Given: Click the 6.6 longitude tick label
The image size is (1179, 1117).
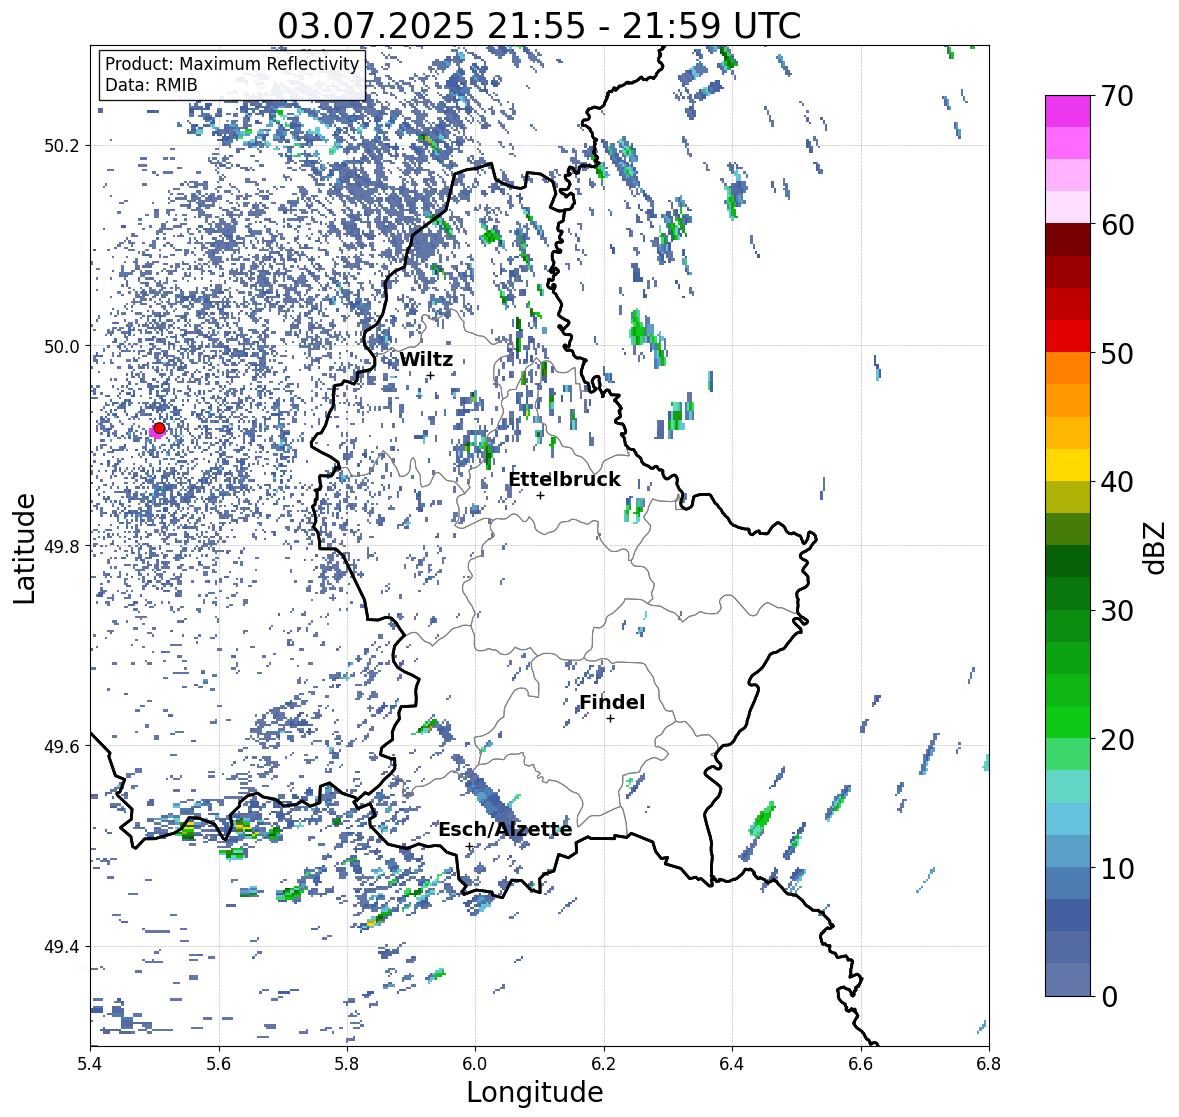Looking at the screenshot, I should coord(861,1063).
